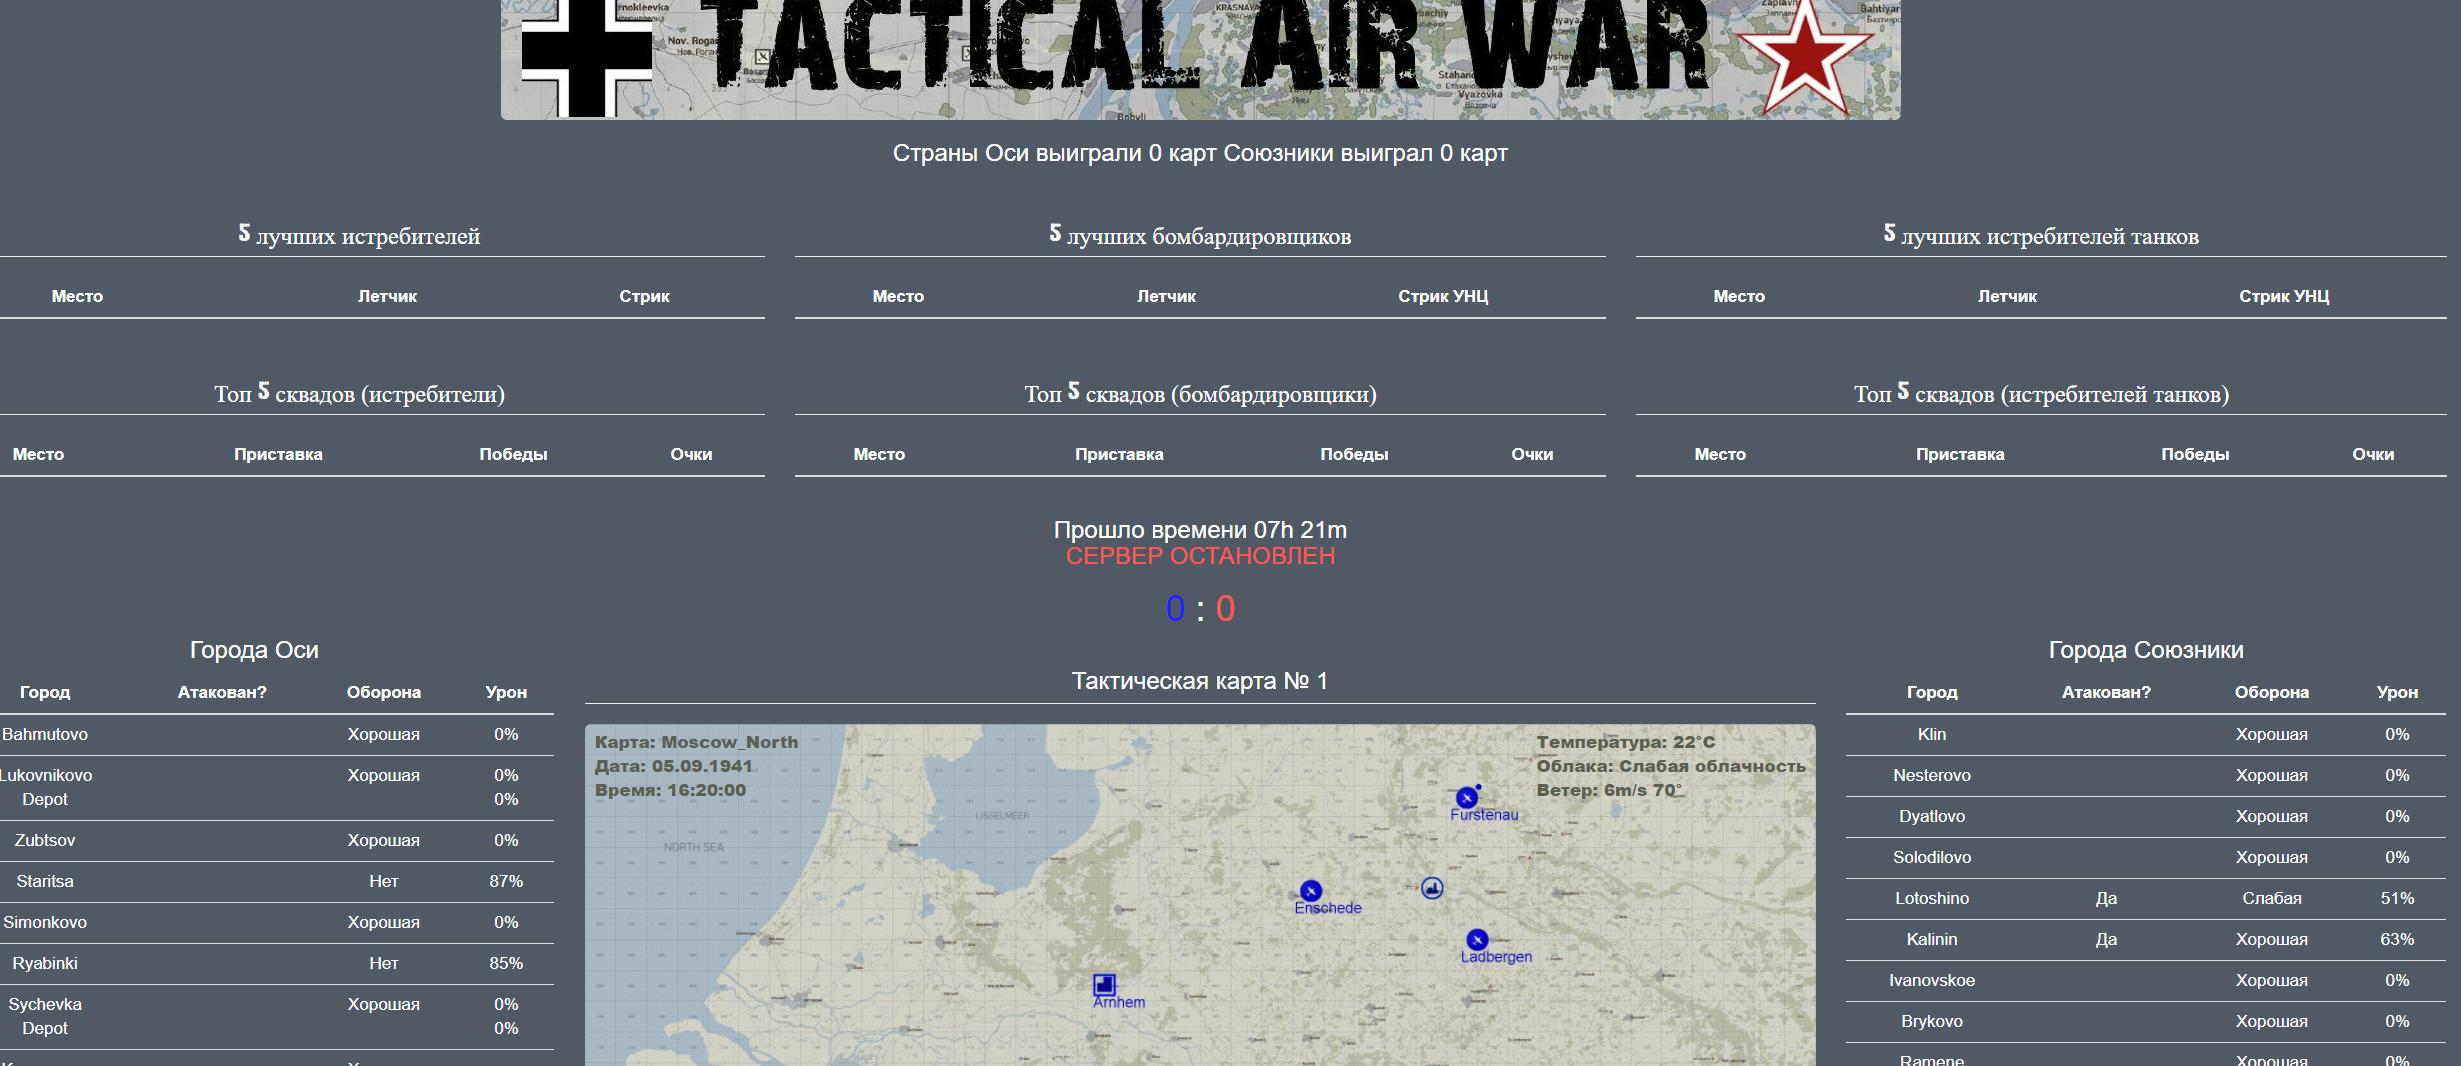
Task: Click the Staritsa city name
Action: (45, 881)
